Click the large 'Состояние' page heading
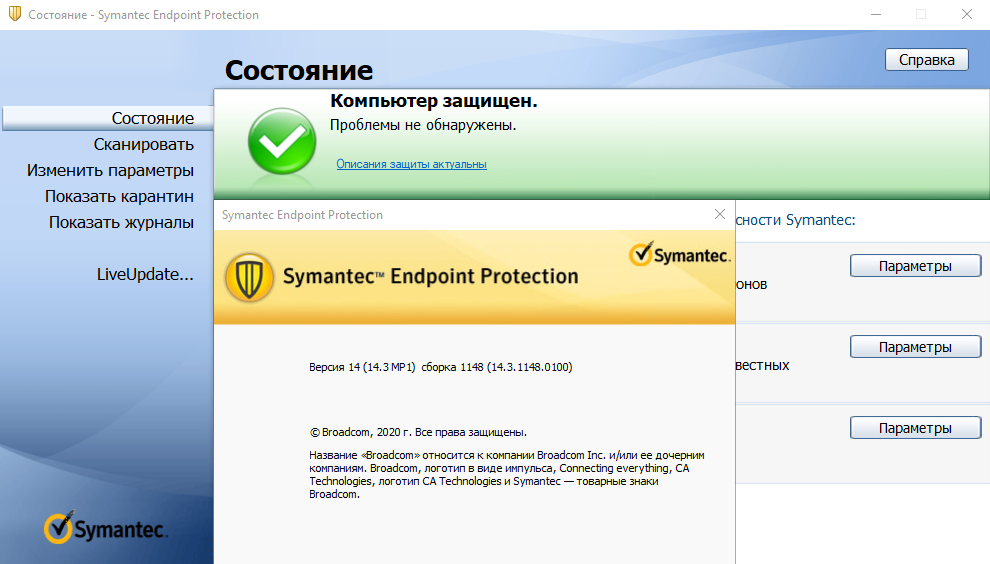 [299, 70]
